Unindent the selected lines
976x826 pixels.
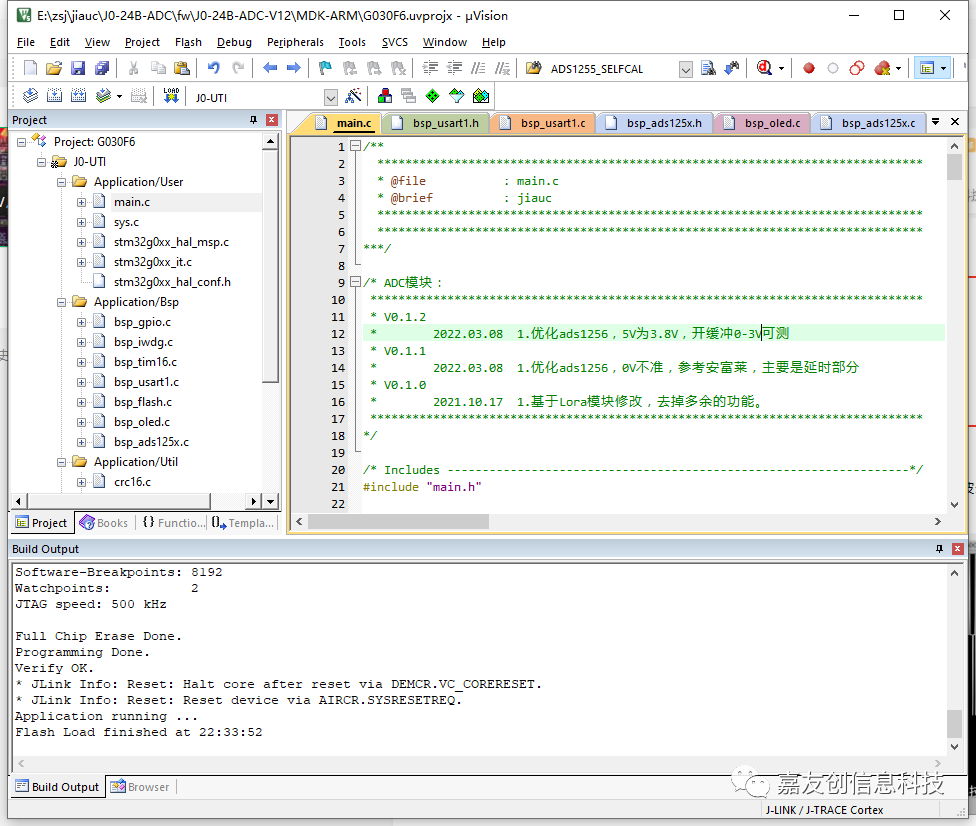(455, 68)
